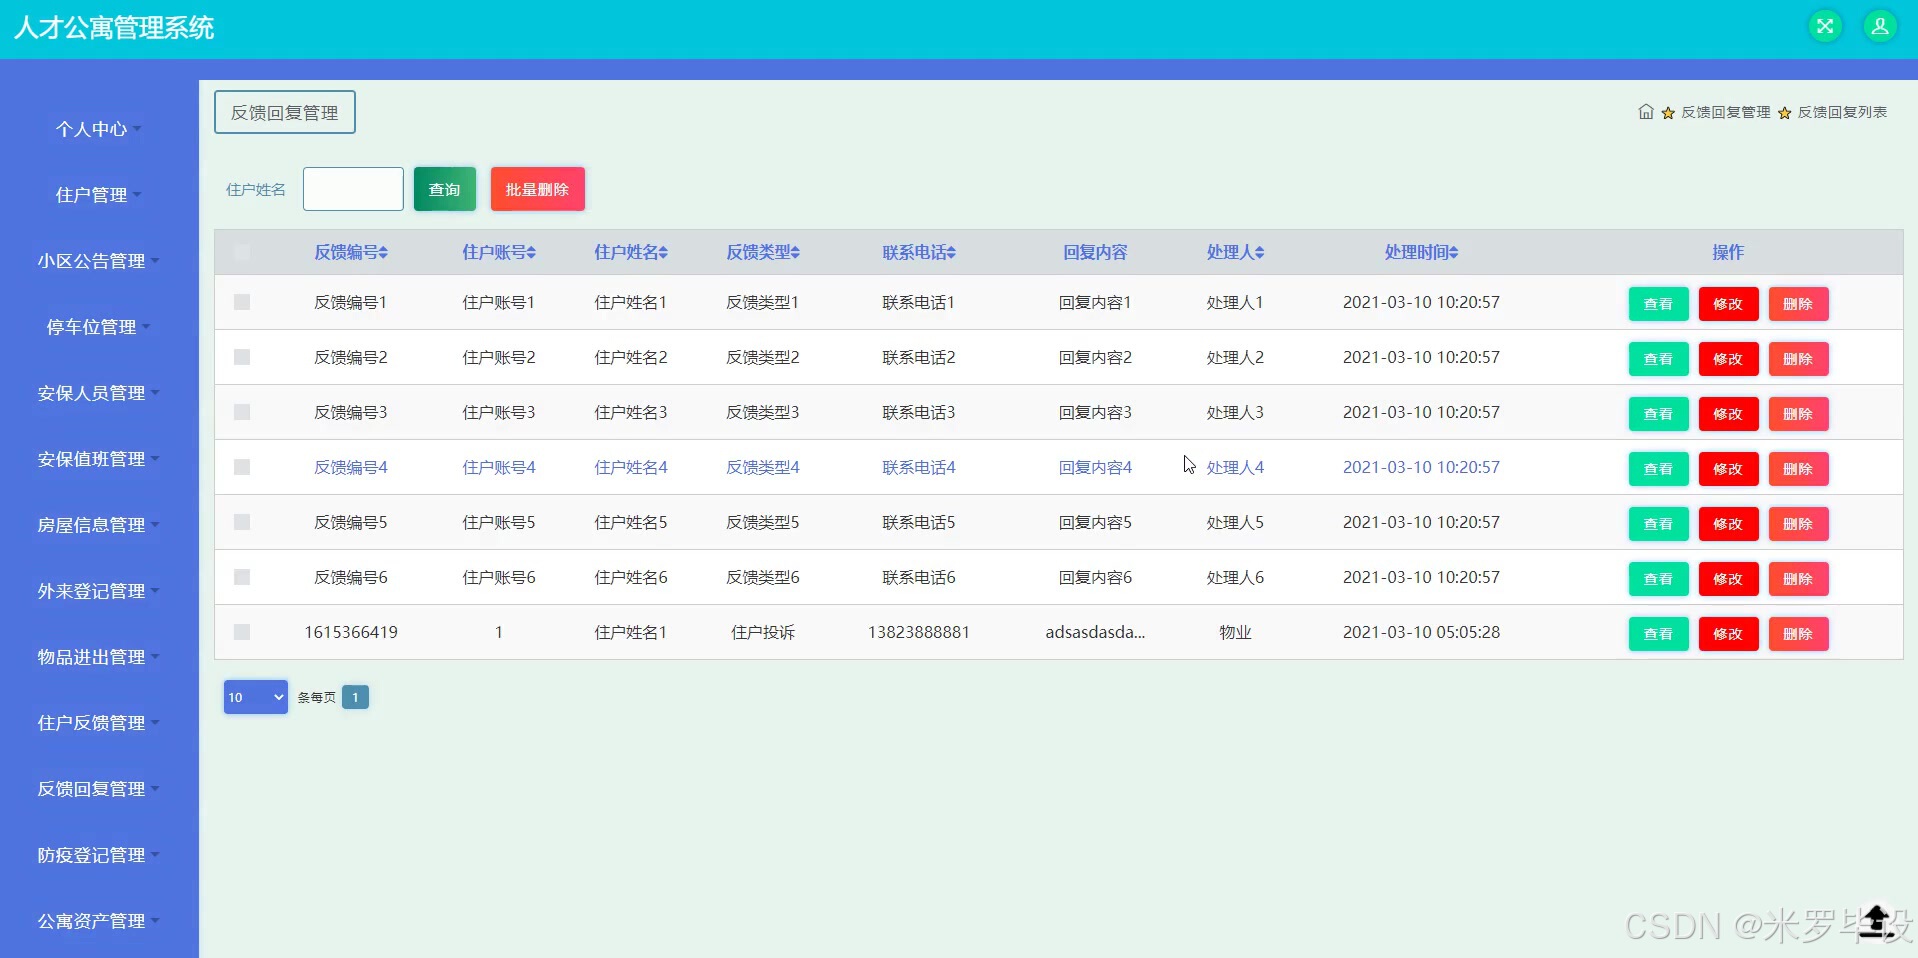1918x958 pixels.
Task: Click 查看 for row 反馈编号4
Action: click(1659, 469)
